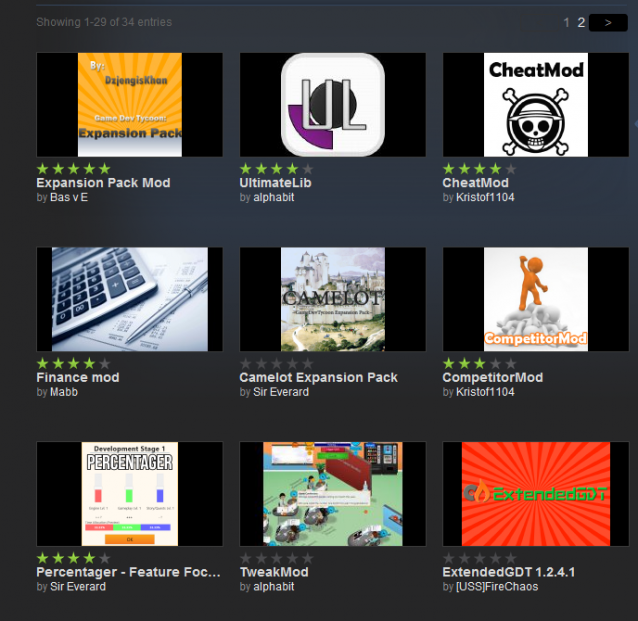
Task: Open the Camelot castle thumbnail
Action: pyautogui.click(x=332, y=299)
